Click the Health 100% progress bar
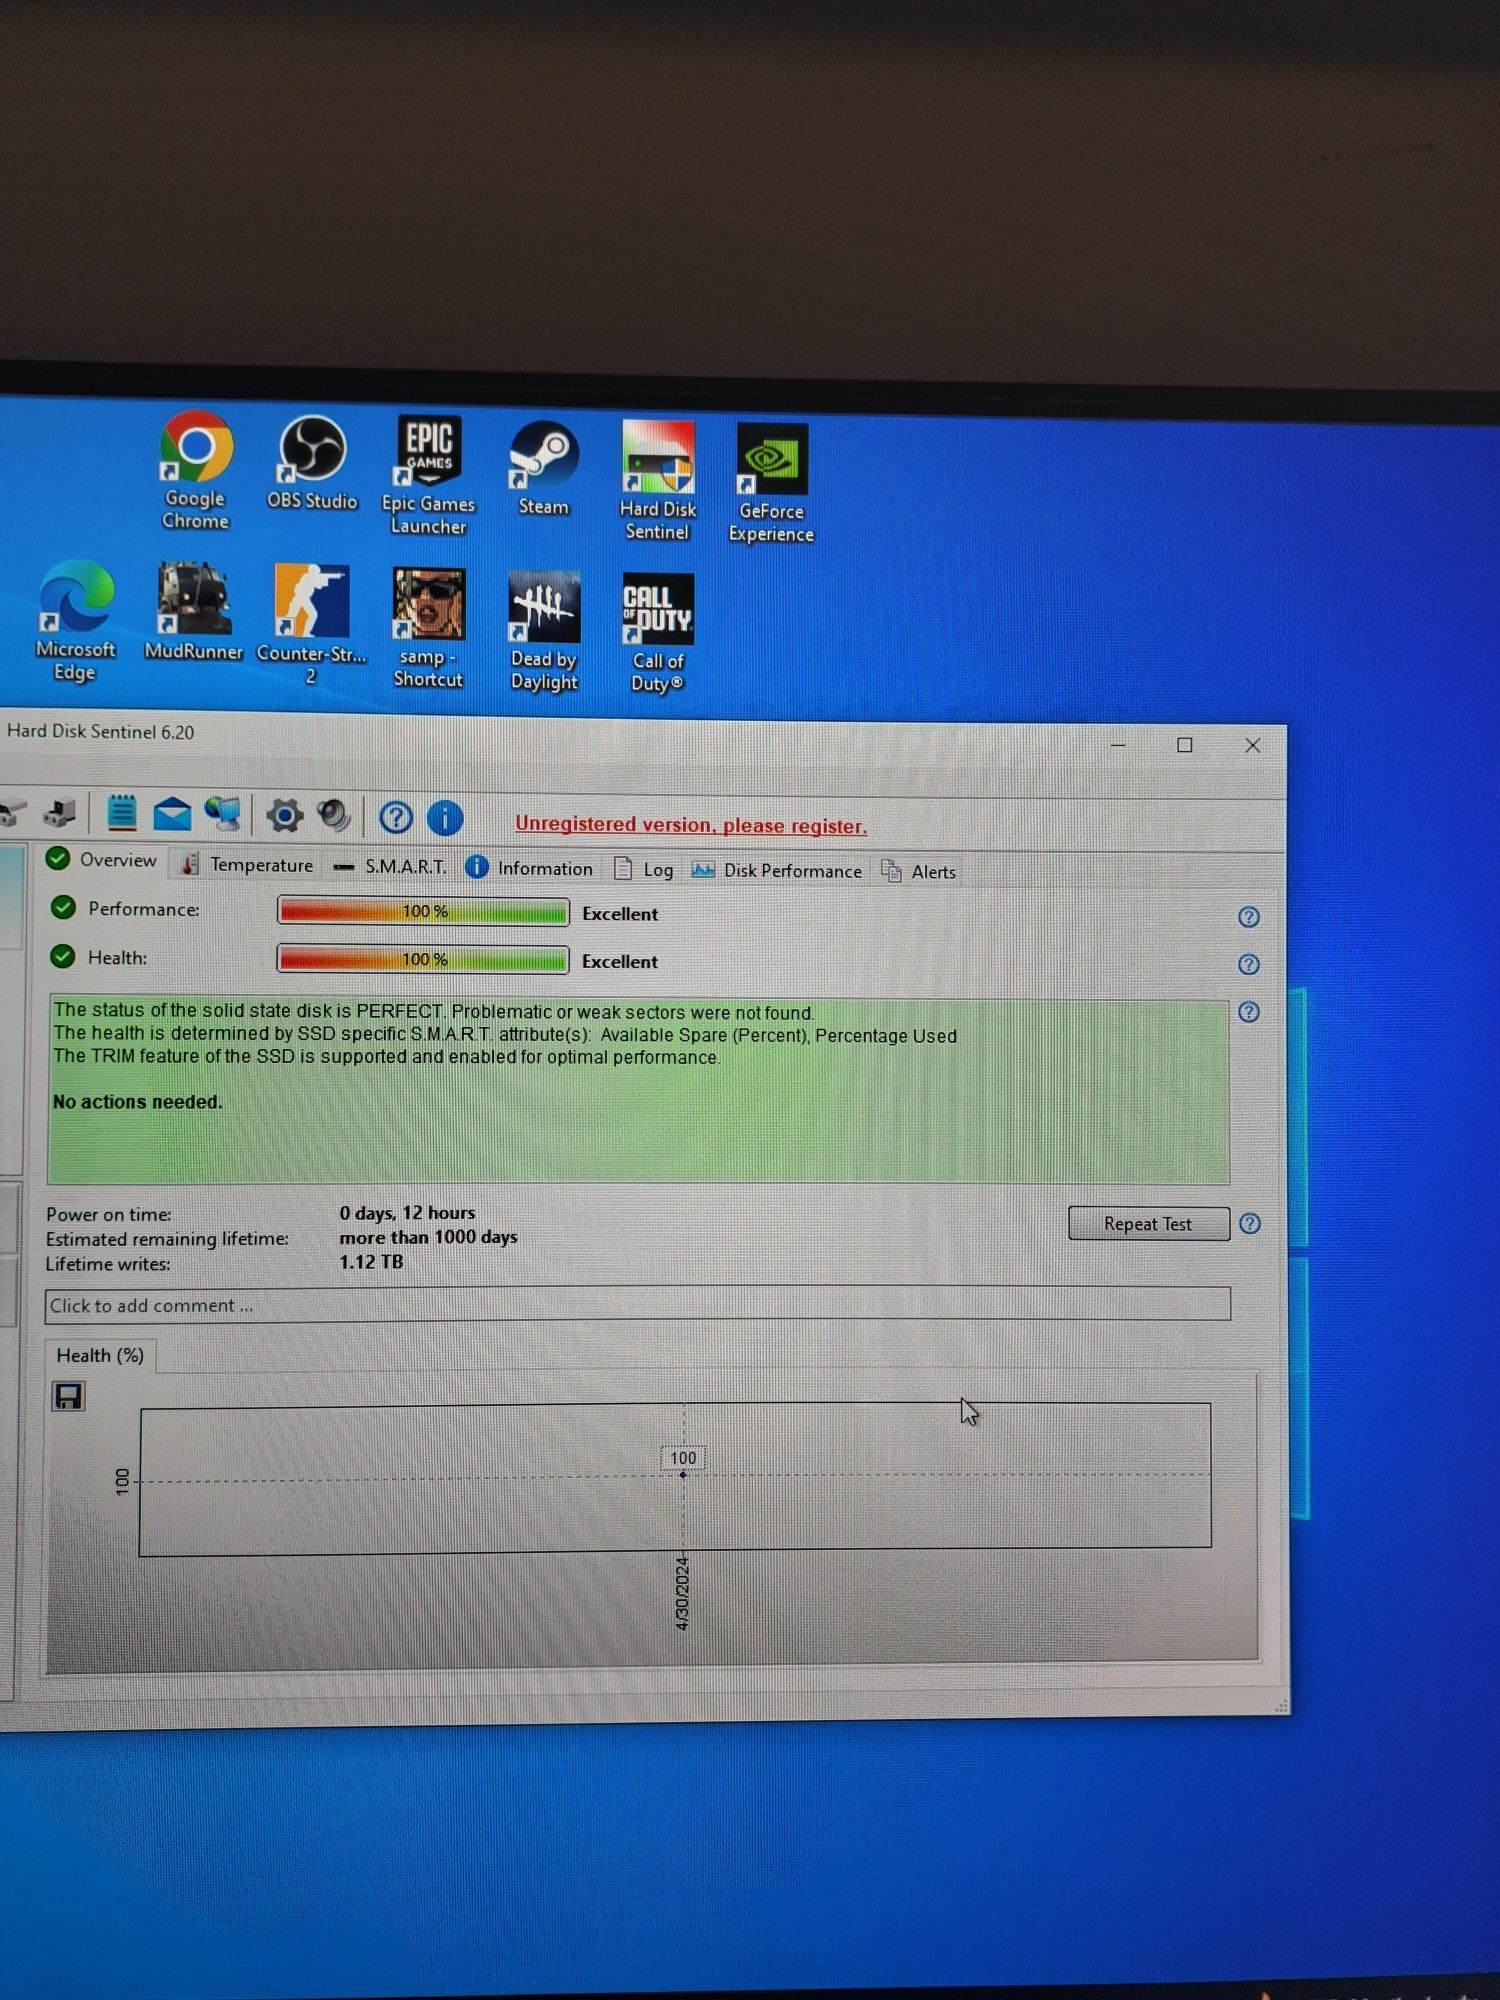This screenshot has width=1500, height=2000. click(422, 960)
